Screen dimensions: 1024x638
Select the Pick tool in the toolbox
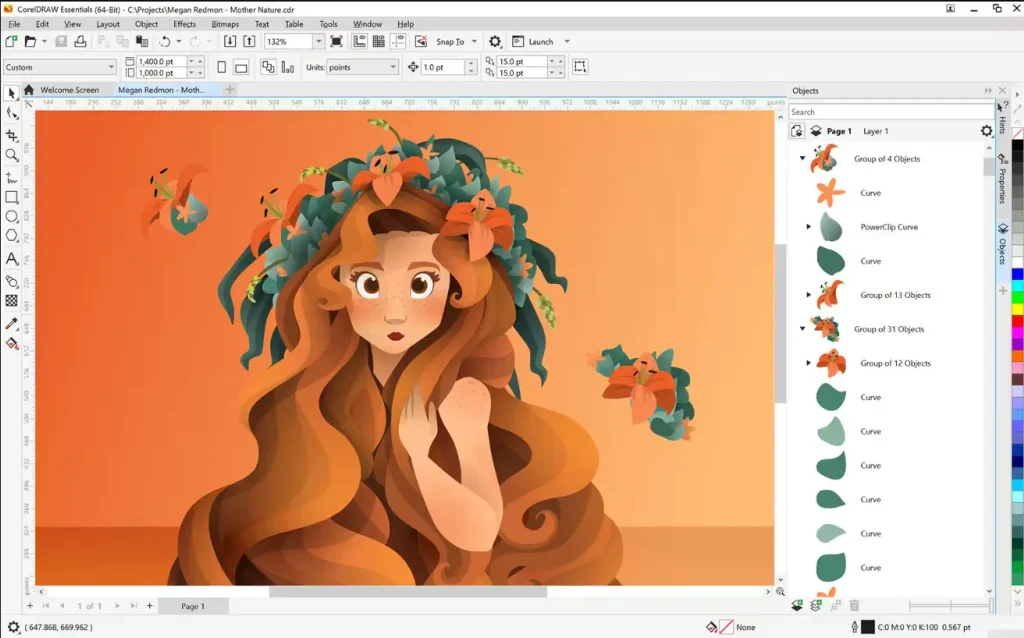[11, 94]
